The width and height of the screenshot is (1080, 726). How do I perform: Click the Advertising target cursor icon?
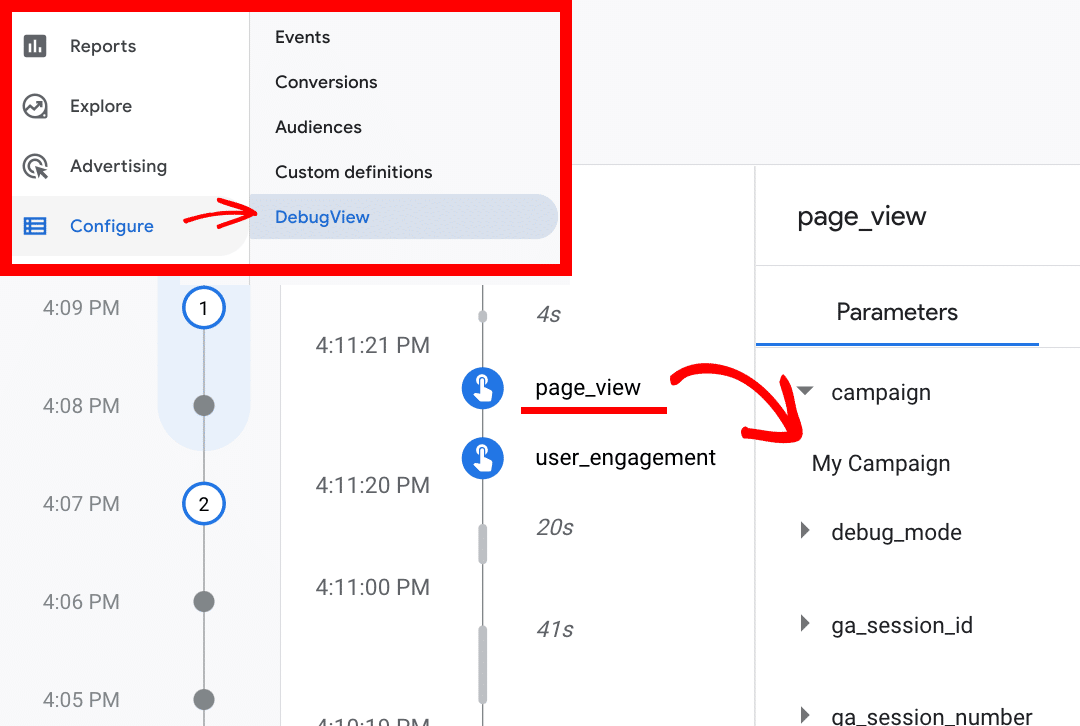(x=35, y=166)
